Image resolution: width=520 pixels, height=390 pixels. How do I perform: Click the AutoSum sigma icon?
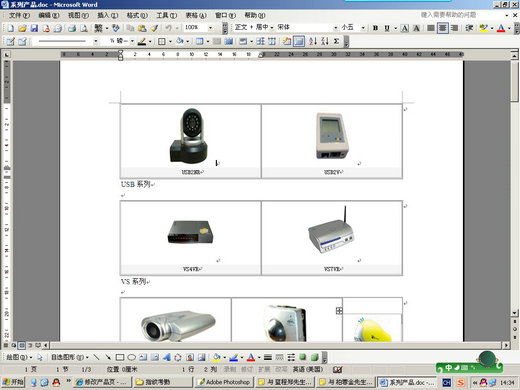[x=337, y=41]
